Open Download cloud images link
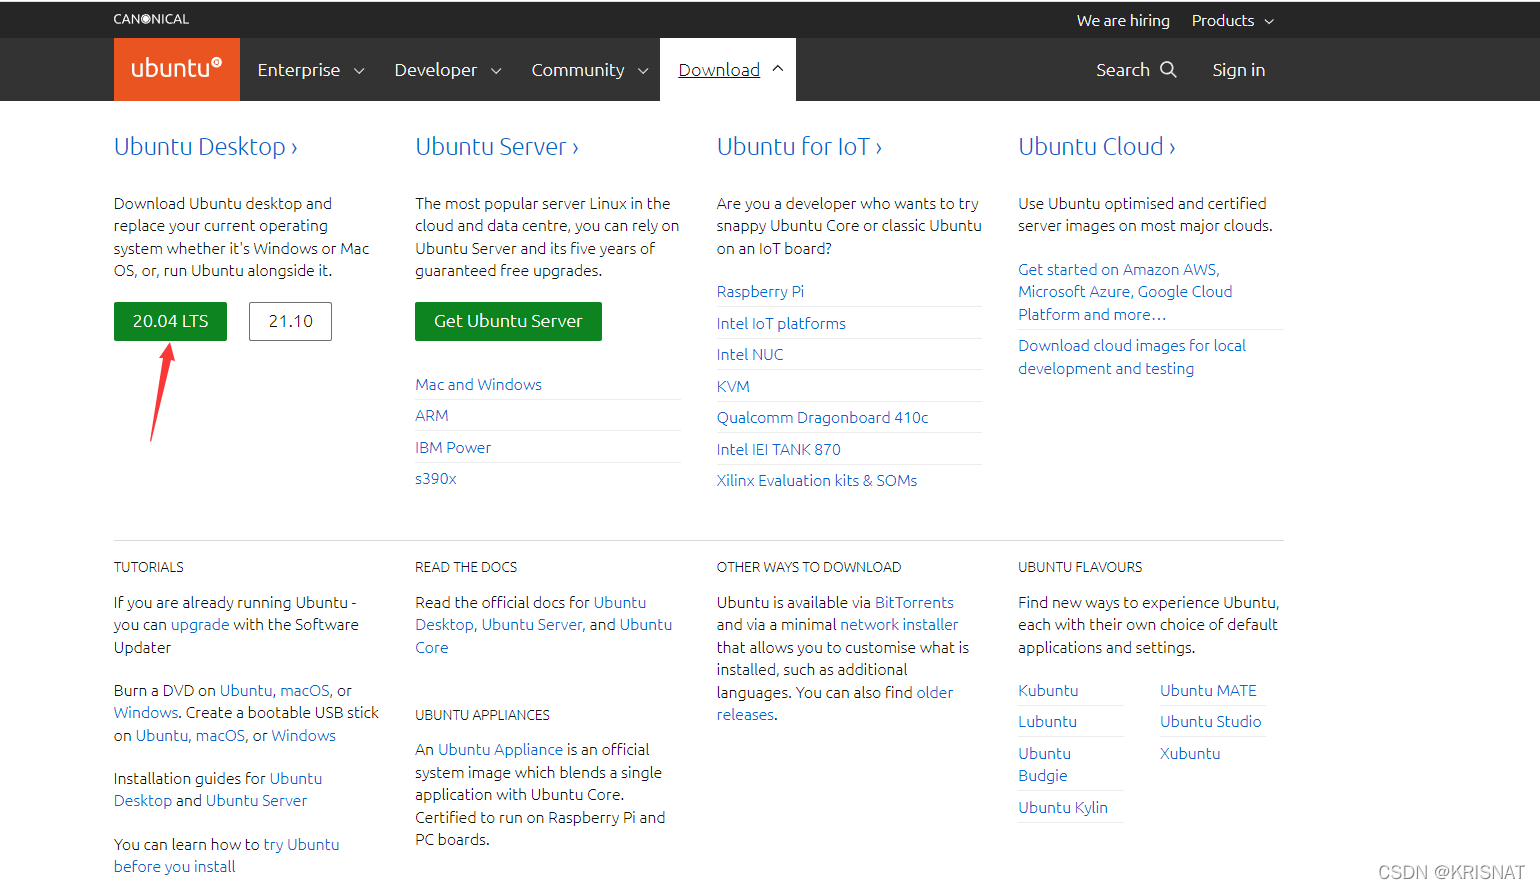Screen dimensions: 1540x889 pos(1132,357)
